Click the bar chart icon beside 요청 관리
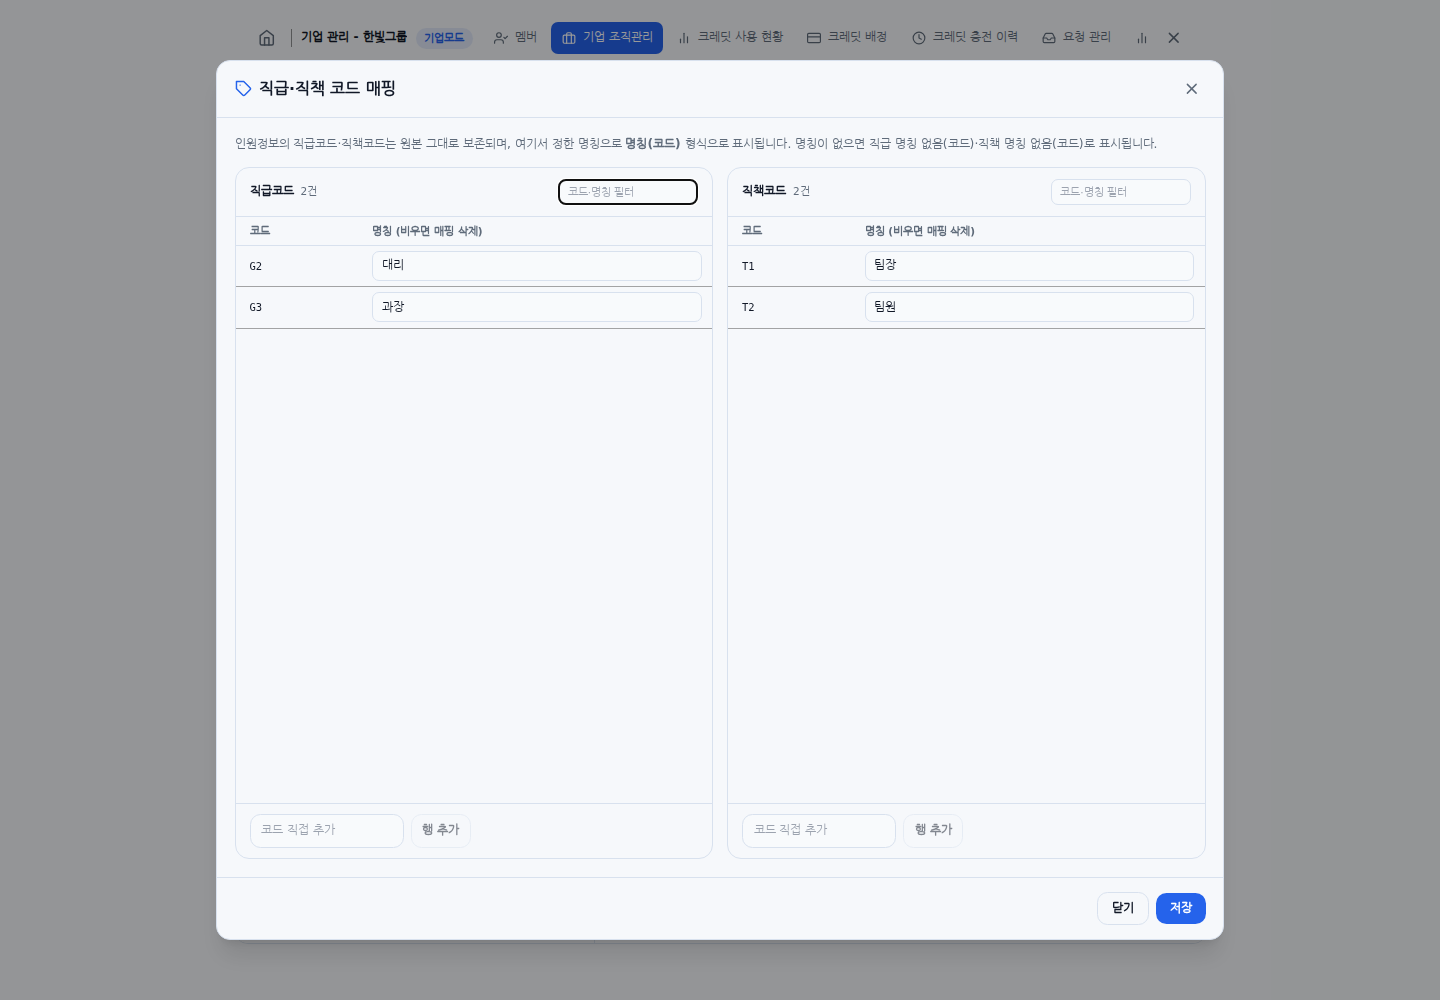This screenshot has height=1000, width=1440. pos(1141,38)
